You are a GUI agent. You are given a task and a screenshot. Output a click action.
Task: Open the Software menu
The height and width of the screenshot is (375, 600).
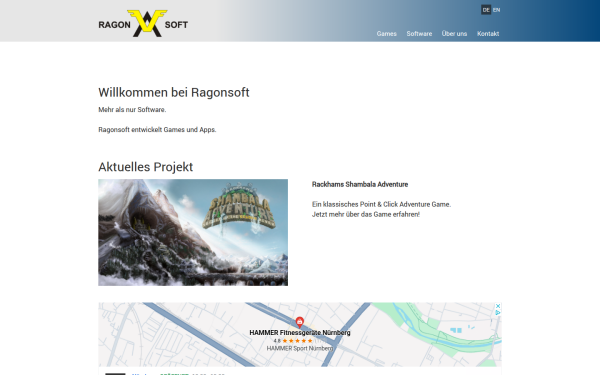419,34
